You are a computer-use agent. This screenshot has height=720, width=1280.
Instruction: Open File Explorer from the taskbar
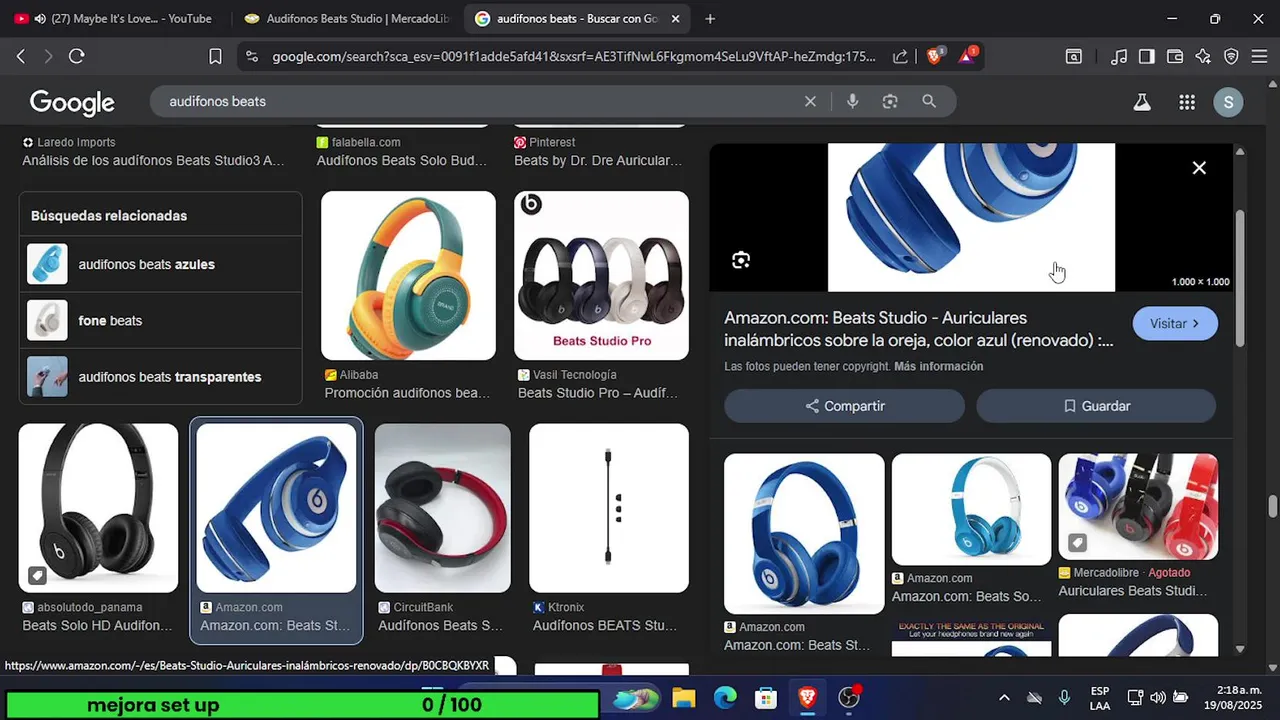683,698
